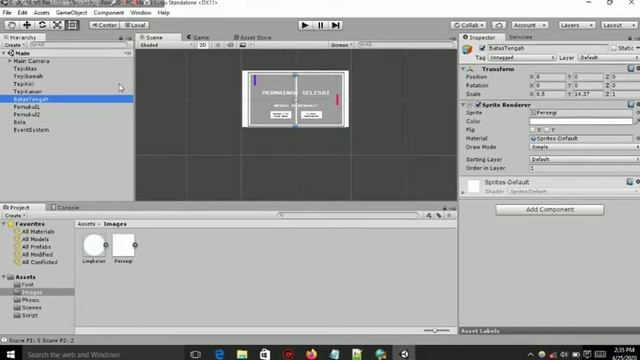
Task: Open the Layout dropdown
Action: pos(619,25)
